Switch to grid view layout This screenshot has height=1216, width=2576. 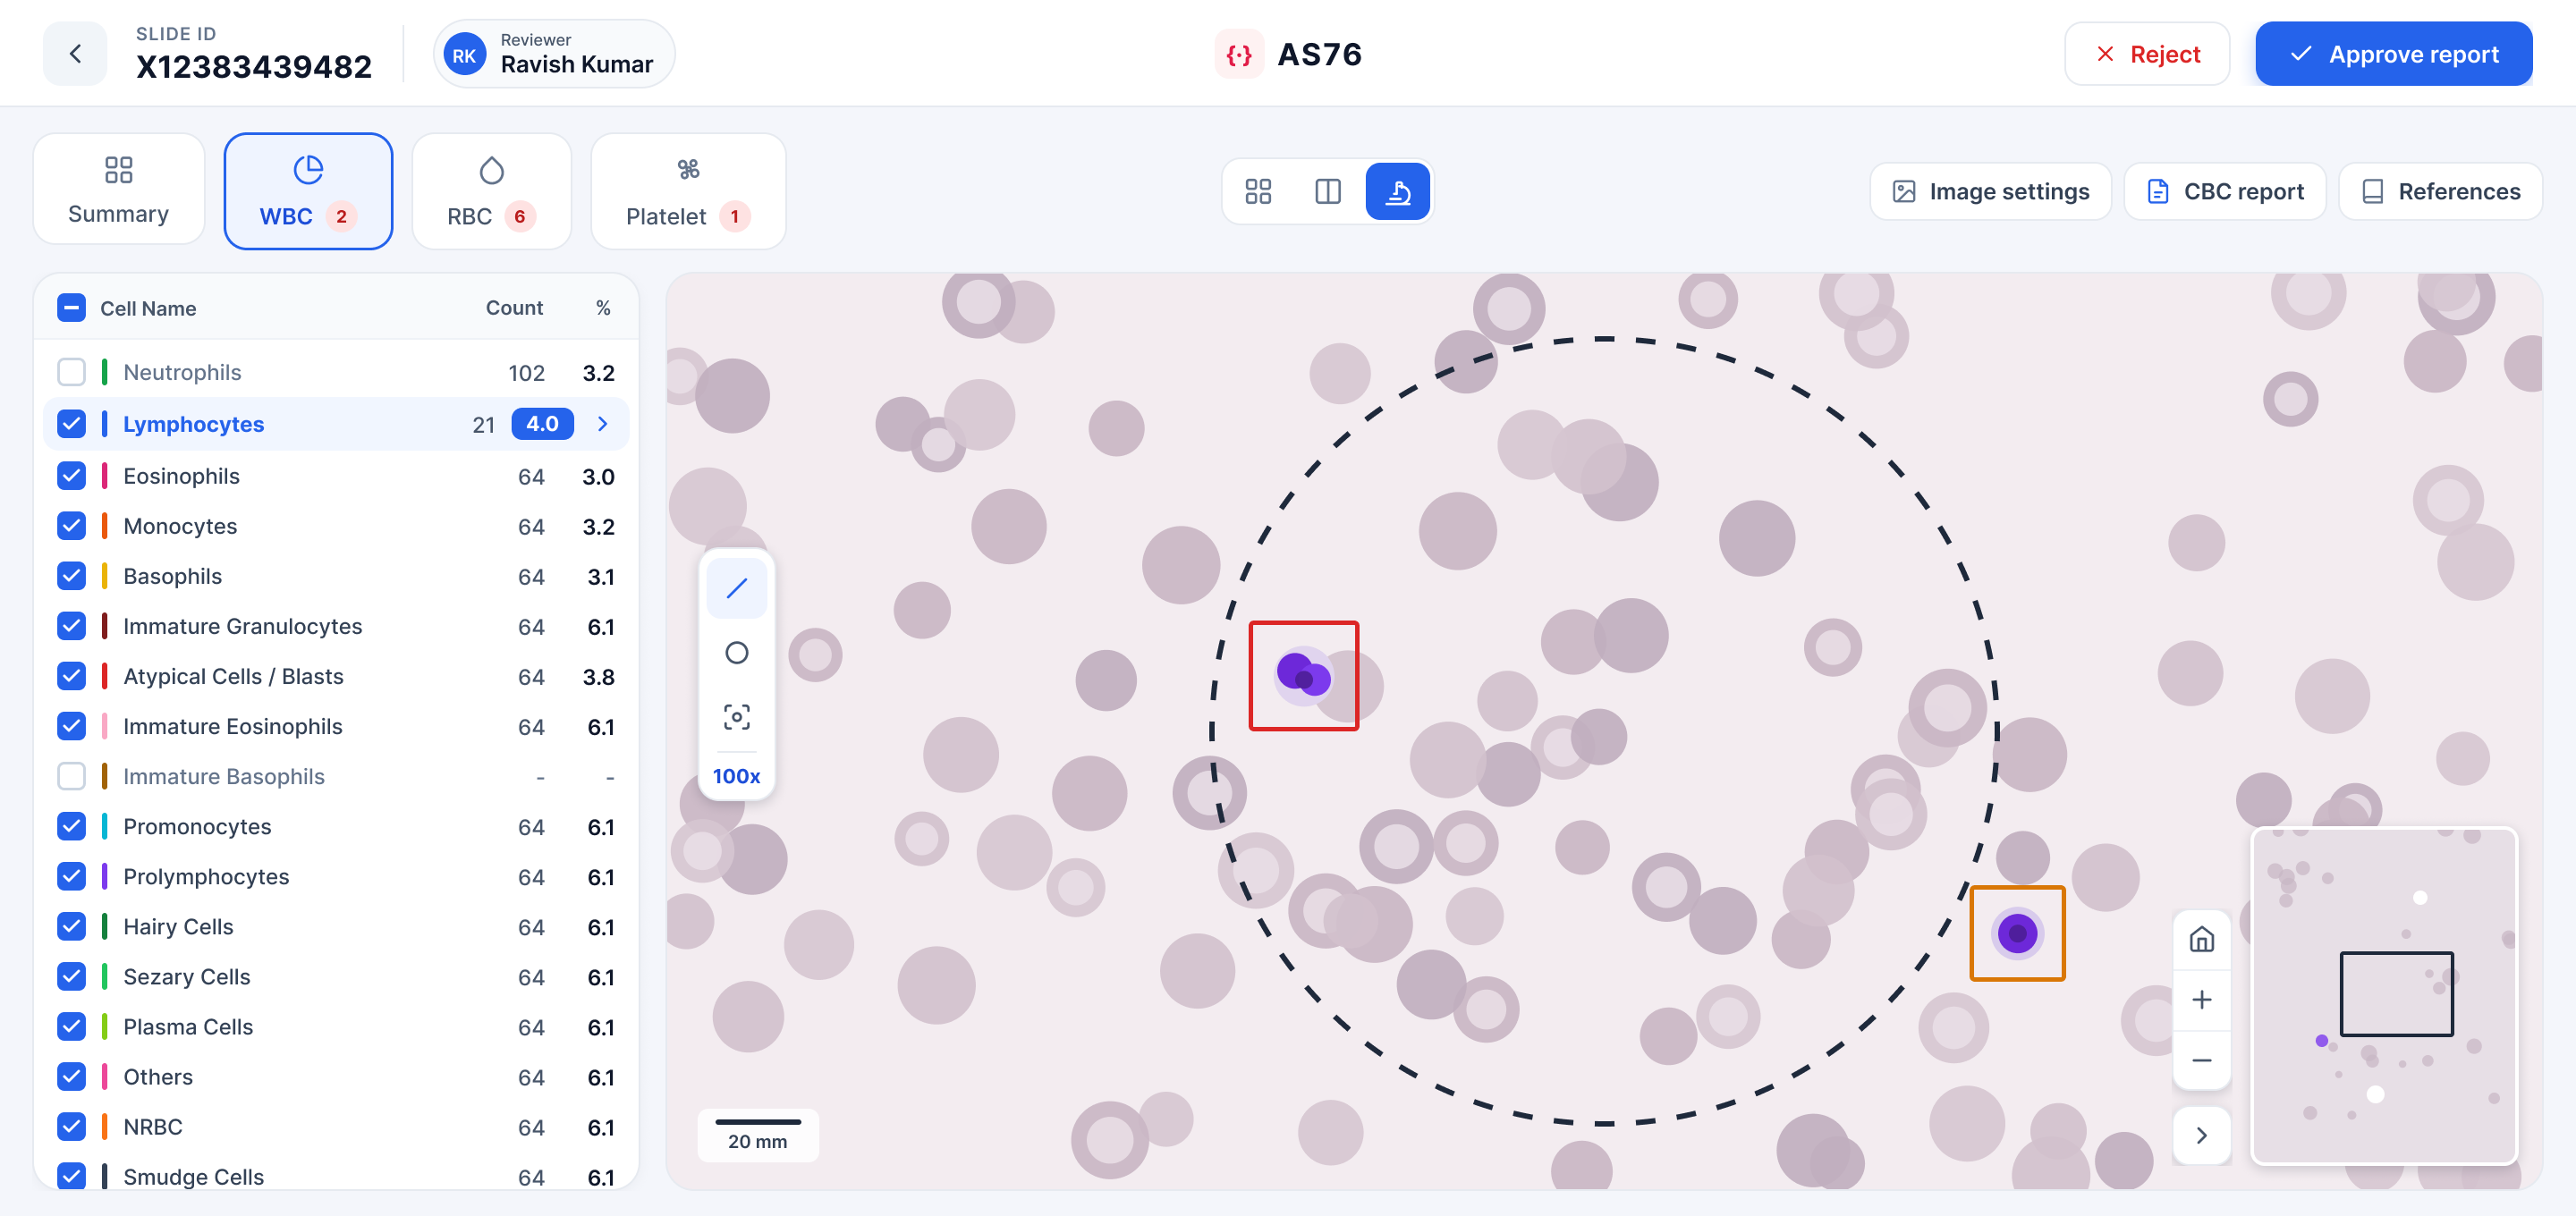(x=1258, y=191)
